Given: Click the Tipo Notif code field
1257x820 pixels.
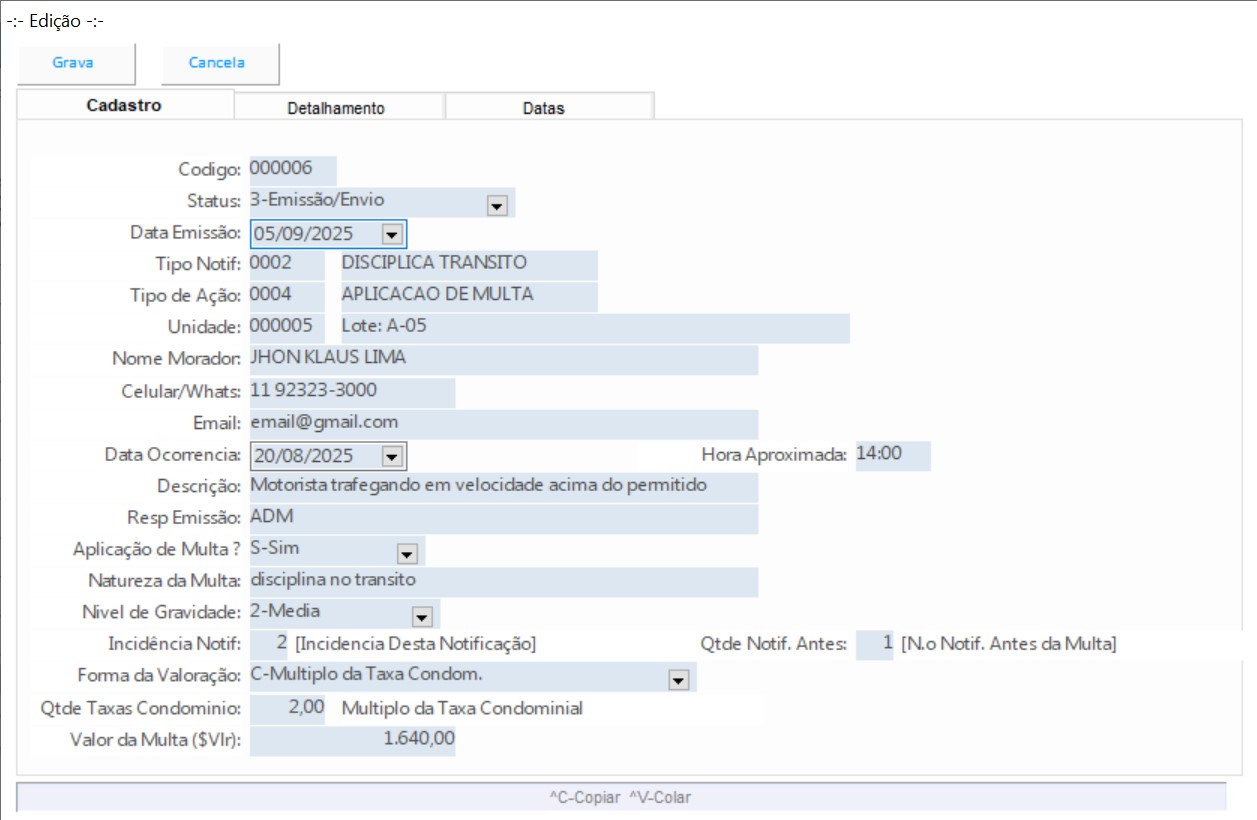Looking at the screenshot, I should 286,264.
